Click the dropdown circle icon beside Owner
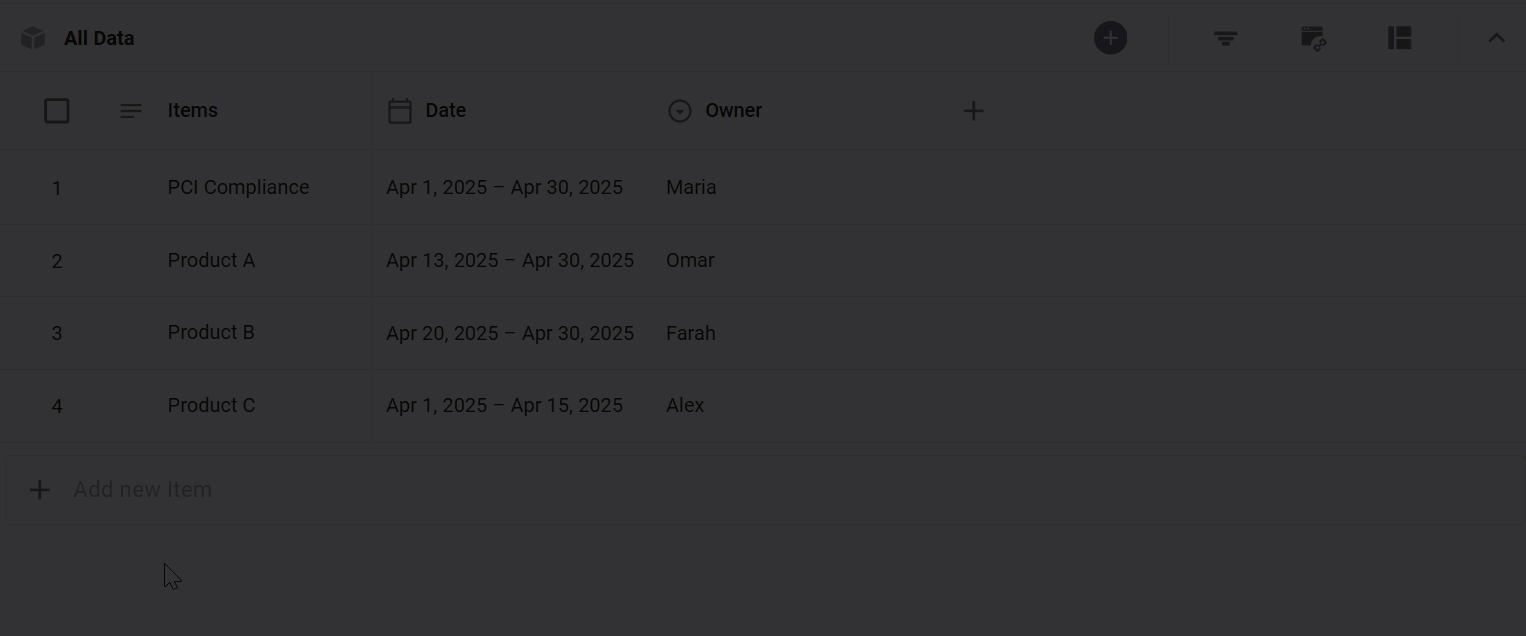 click(x=679, y=110)
